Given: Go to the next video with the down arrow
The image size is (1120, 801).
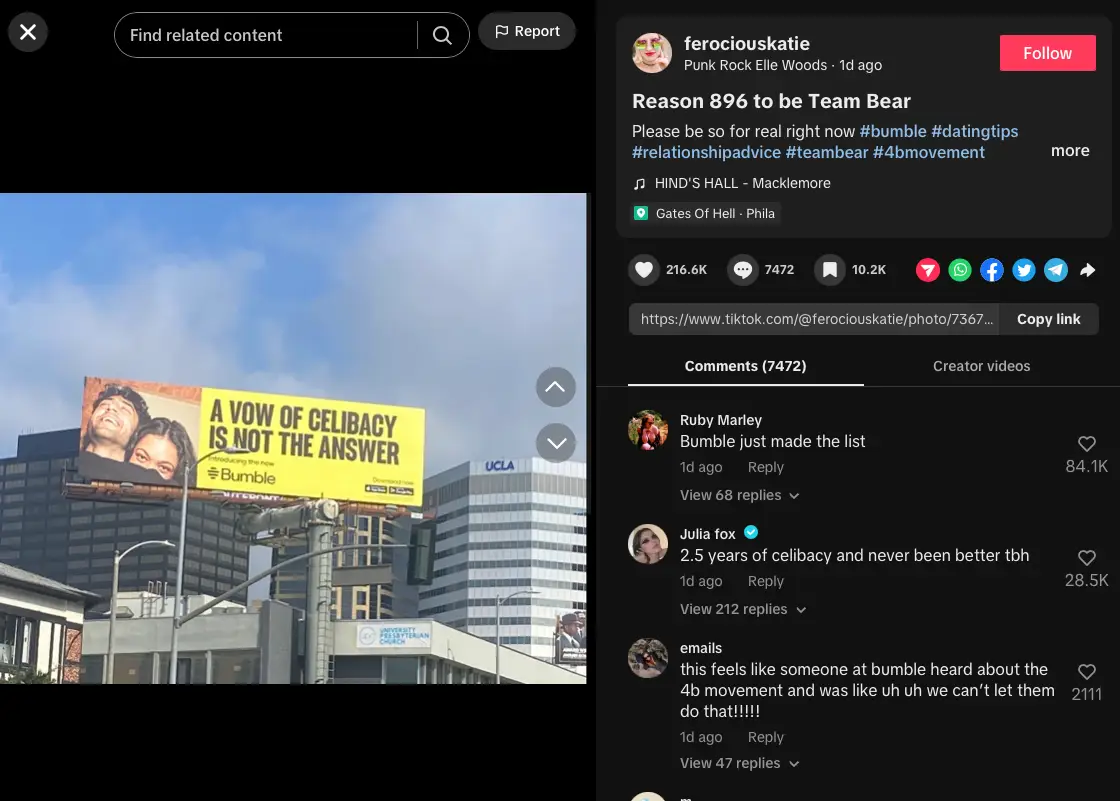Looking at the screenshot, I should [x=556, y=443].
